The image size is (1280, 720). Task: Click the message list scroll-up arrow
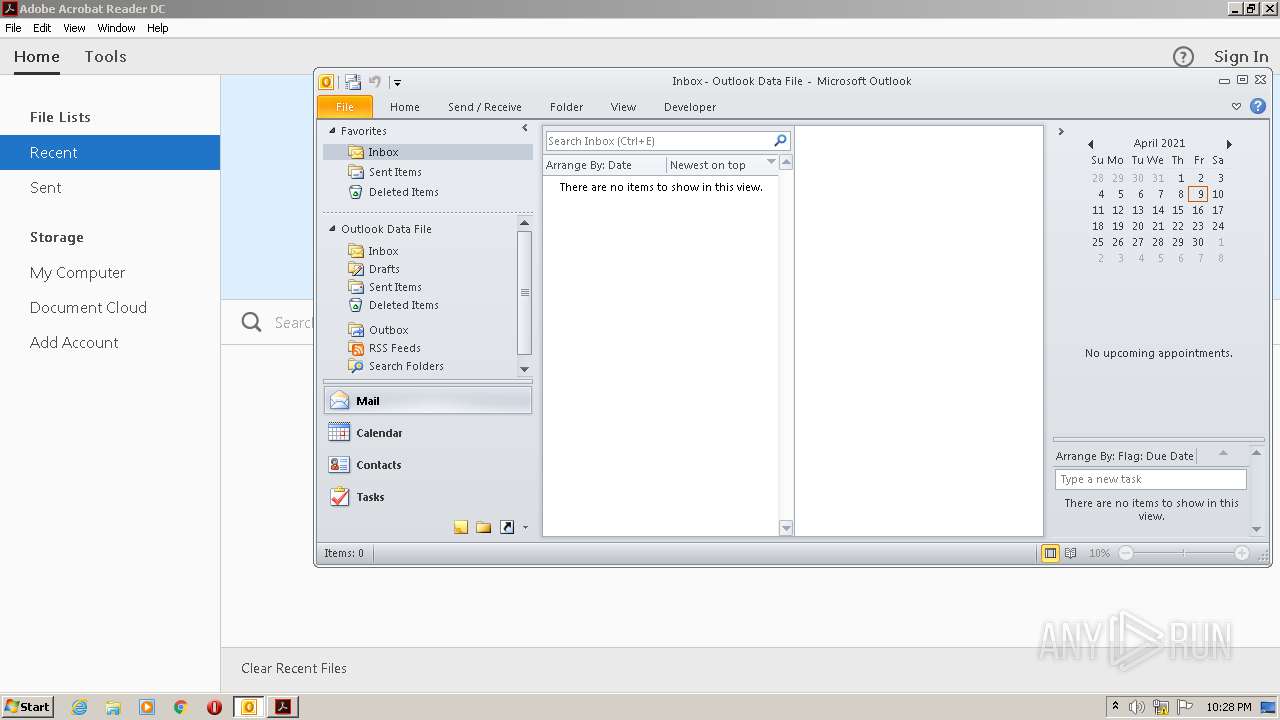pos(786,162)
